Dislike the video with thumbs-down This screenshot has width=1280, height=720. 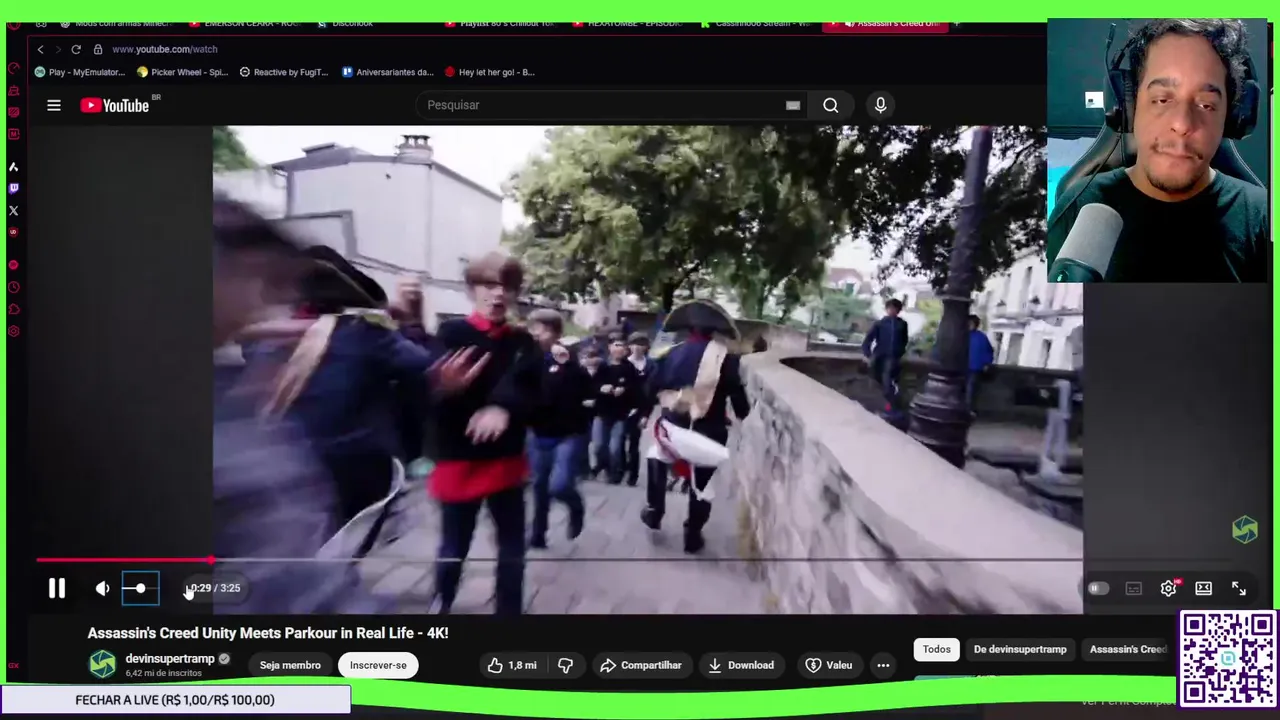point(565,665)
